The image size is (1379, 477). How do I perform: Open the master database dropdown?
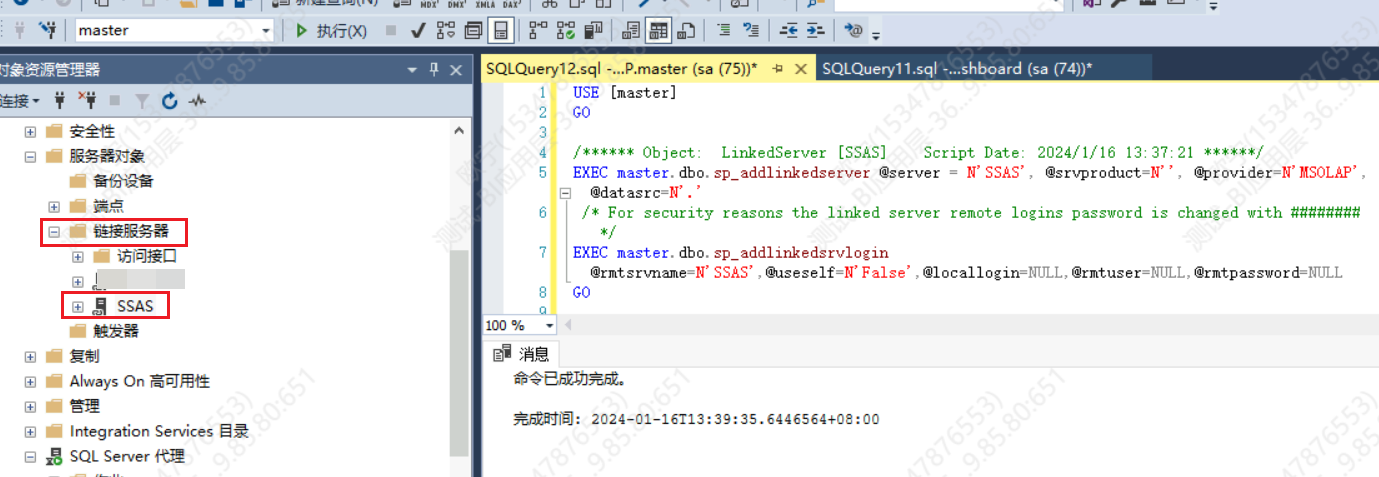(x=266, y=30)
